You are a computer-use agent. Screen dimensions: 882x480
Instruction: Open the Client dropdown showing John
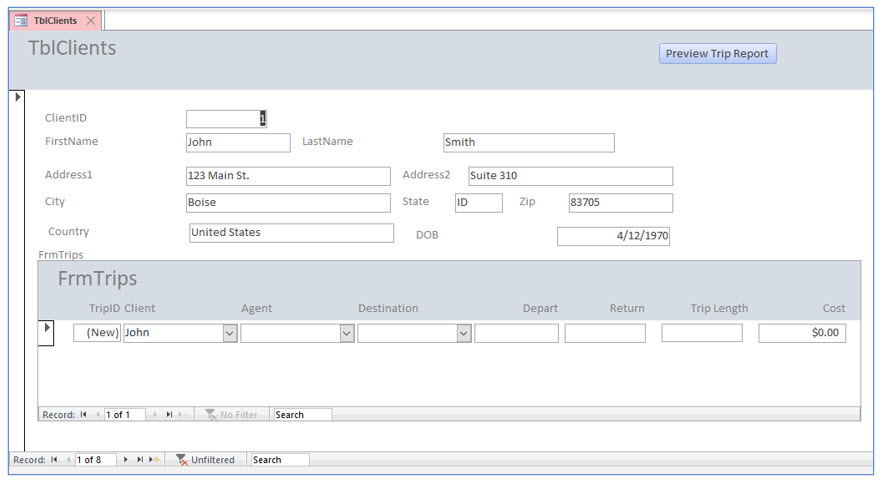pos(230,333)
